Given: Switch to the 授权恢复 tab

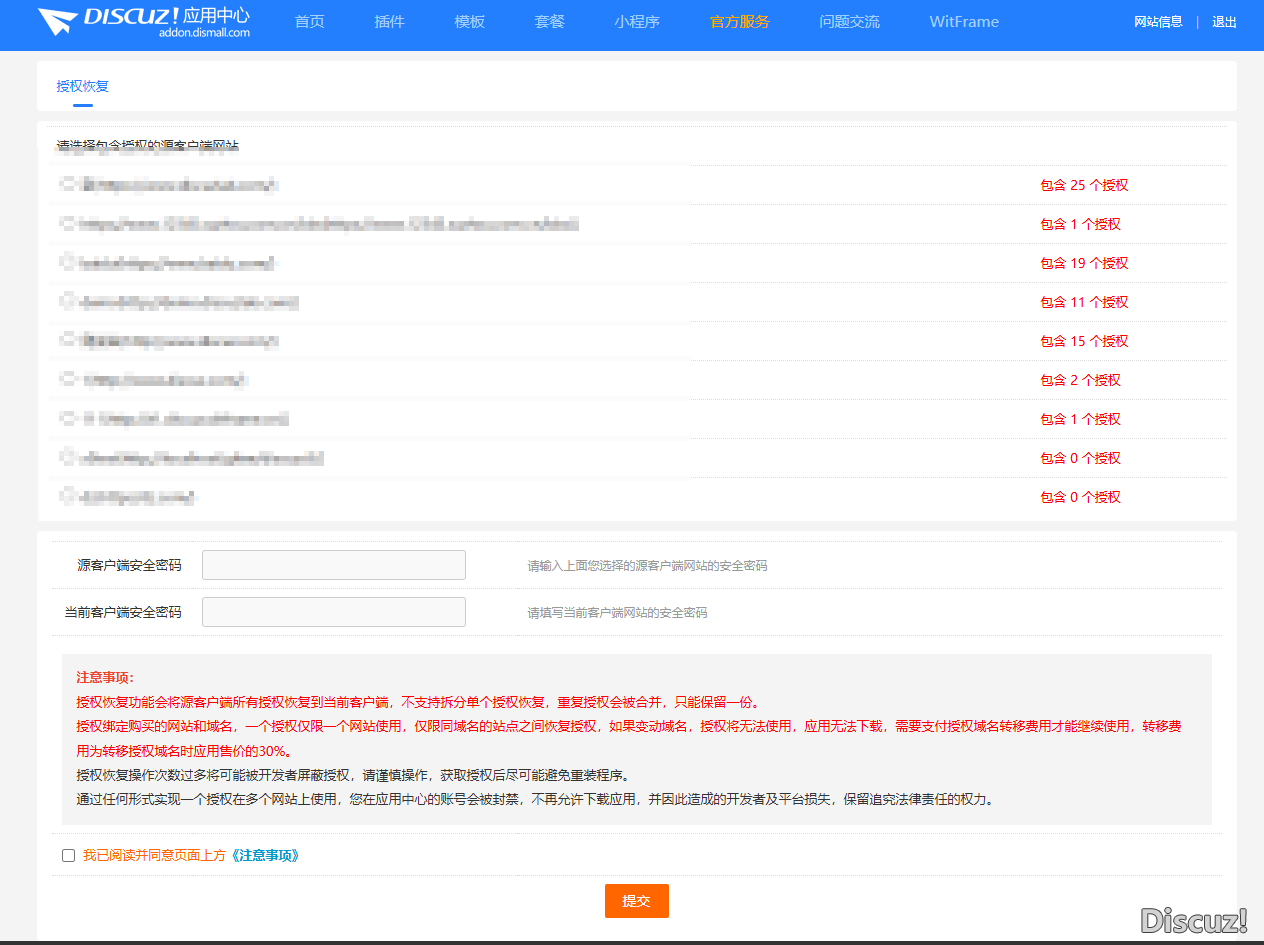Looking at the screenshot, I should click(x=83, y=86).
